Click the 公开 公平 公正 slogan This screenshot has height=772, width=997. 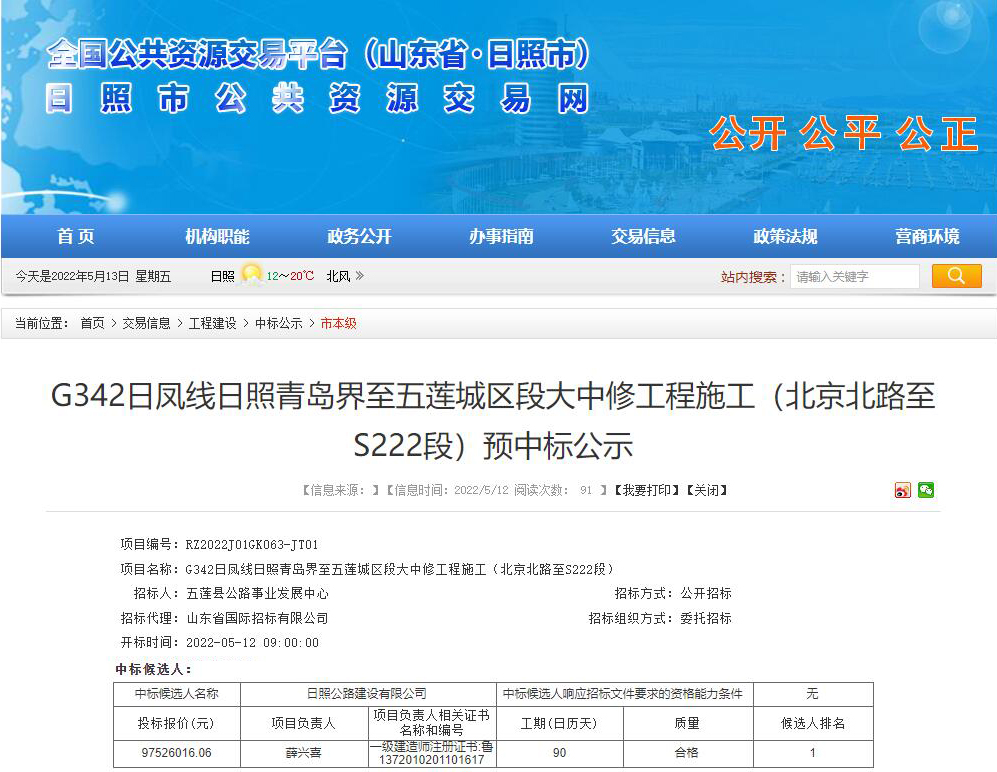[843, 134]
